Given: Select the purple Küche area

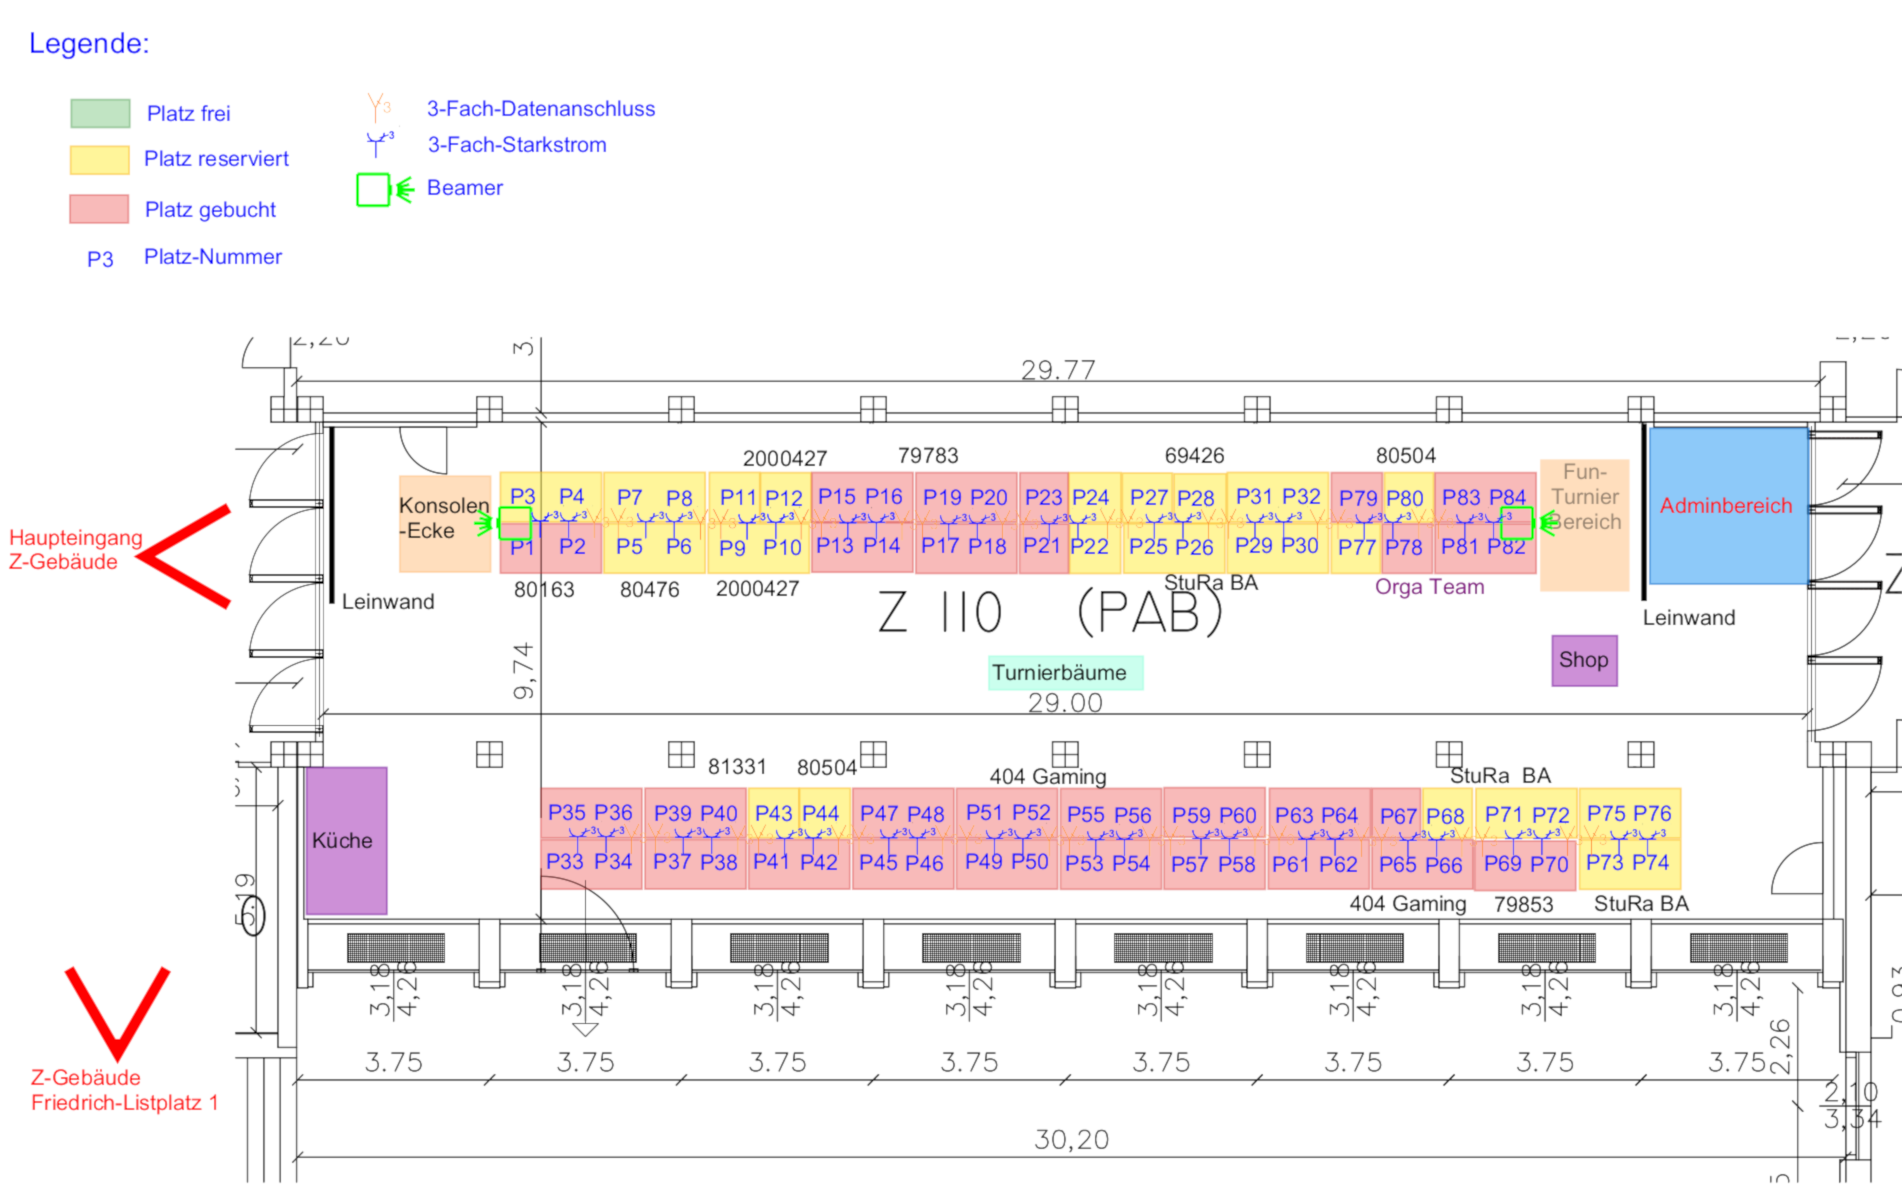Looking at the screenshot, I should coord(345,840).
